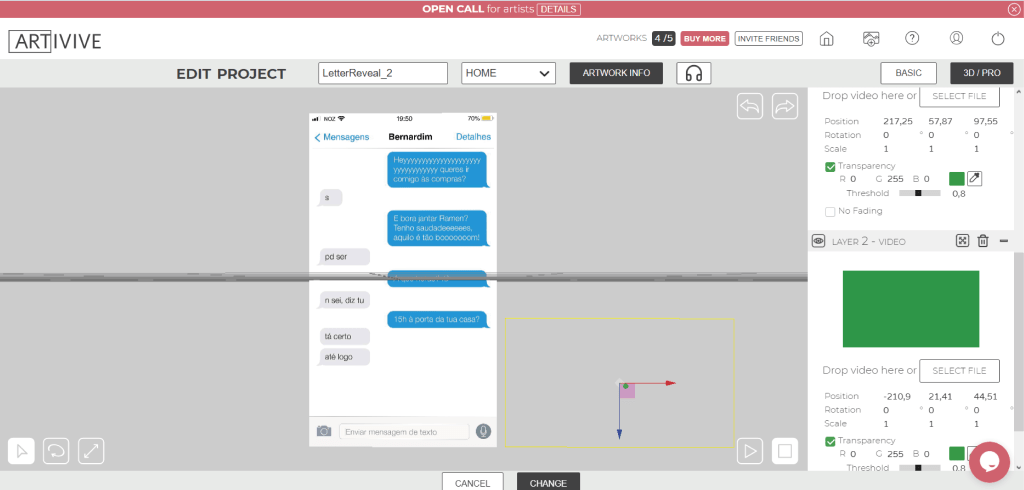The image size is (1024, 490).
Task: Open the help question mark icon
Action: click(912, 39)
